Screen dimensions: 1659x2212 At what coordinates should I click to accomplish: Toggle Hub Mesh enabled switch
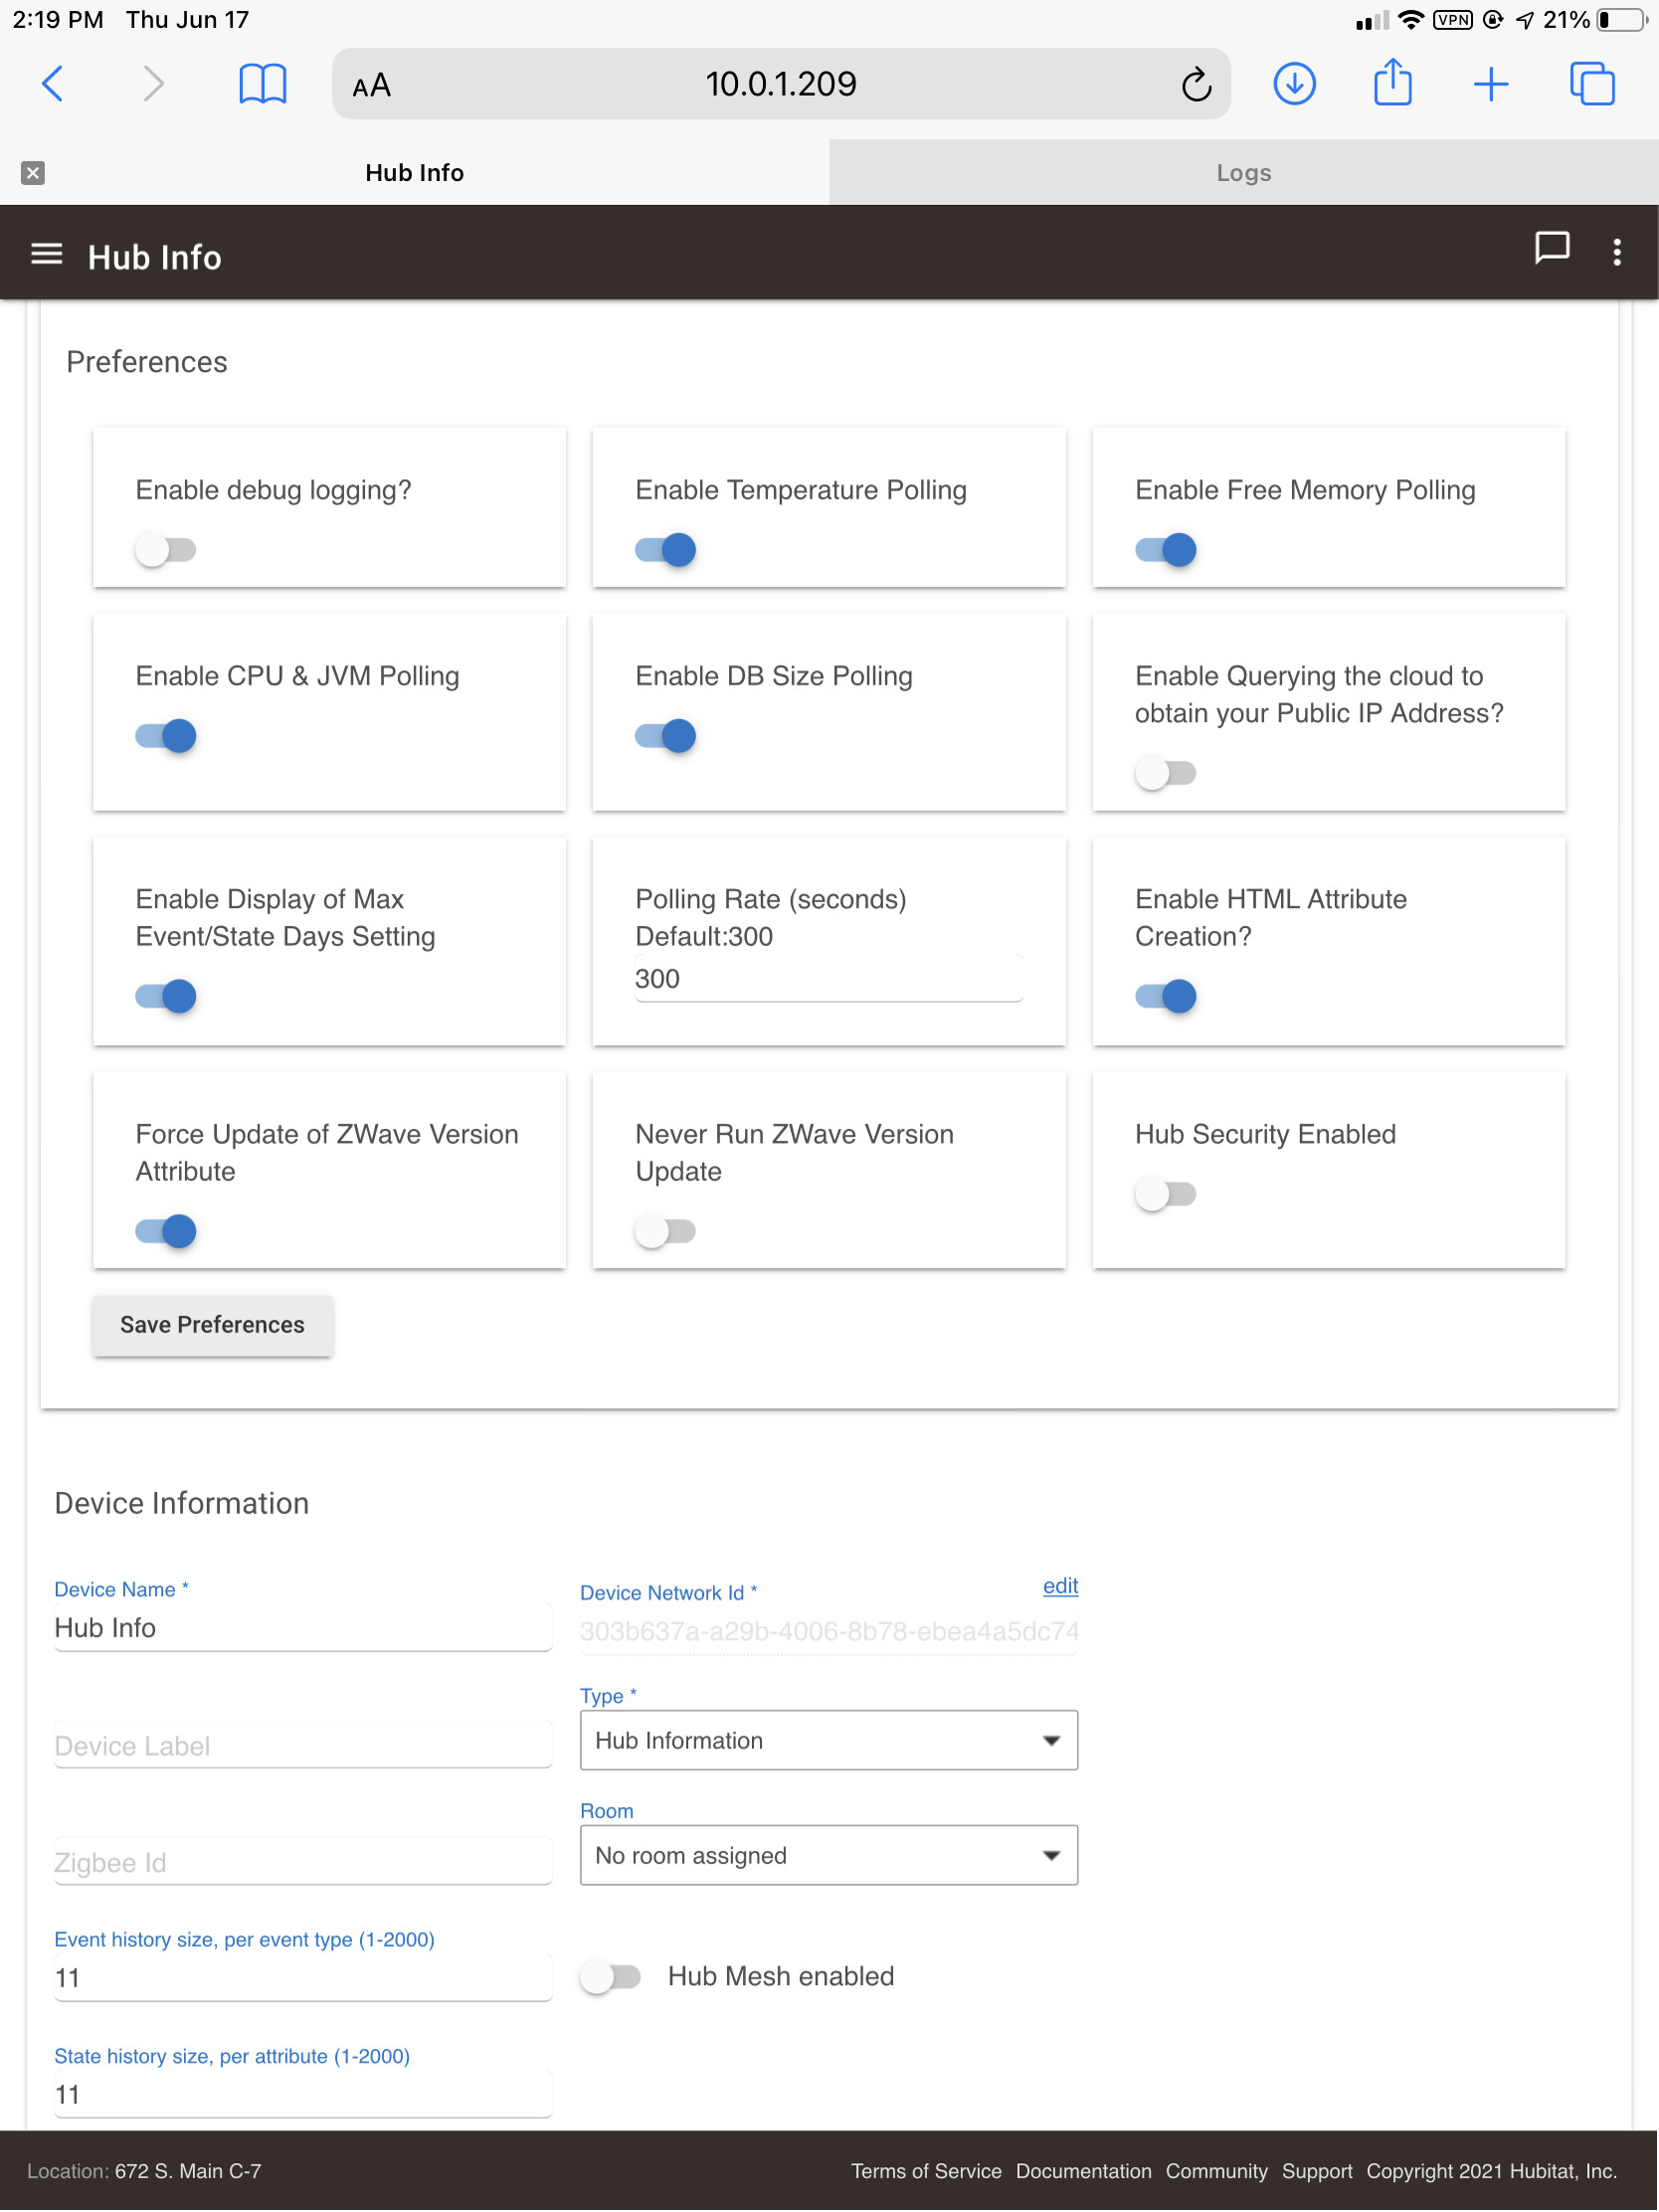point(611,1977)
